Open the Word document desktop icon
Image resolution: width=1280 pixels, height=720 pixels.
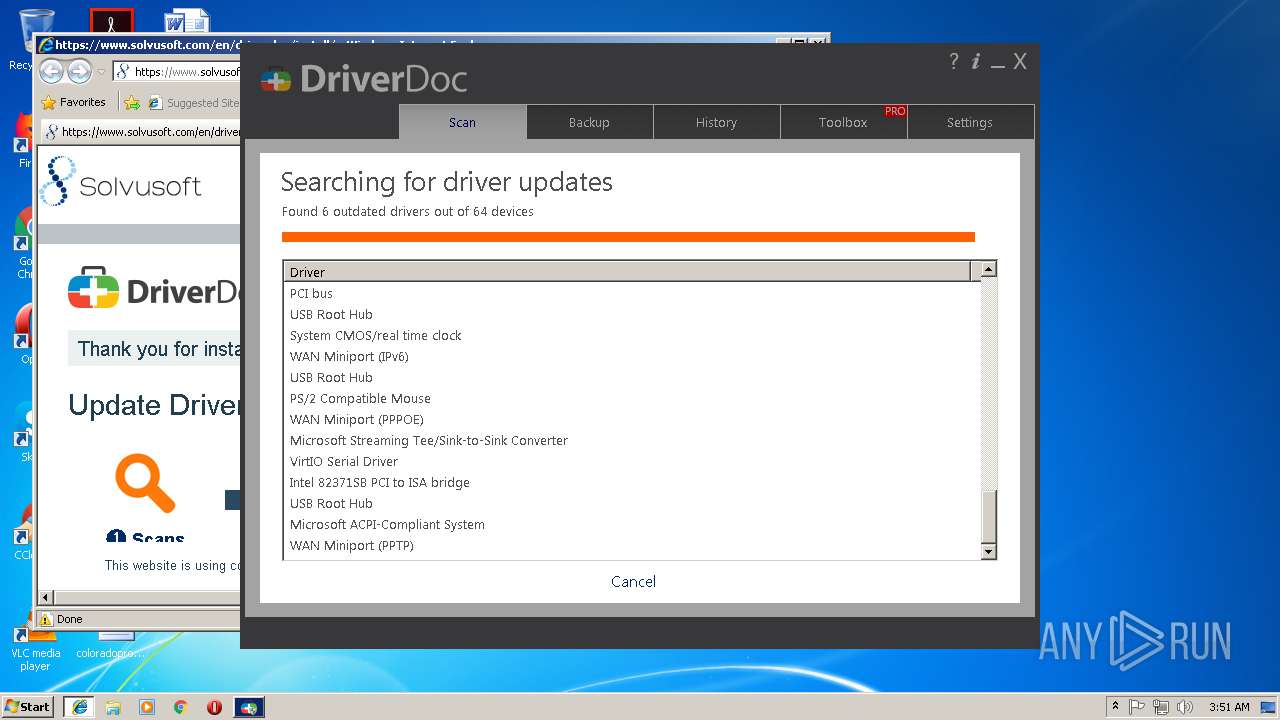coord(187,20)
